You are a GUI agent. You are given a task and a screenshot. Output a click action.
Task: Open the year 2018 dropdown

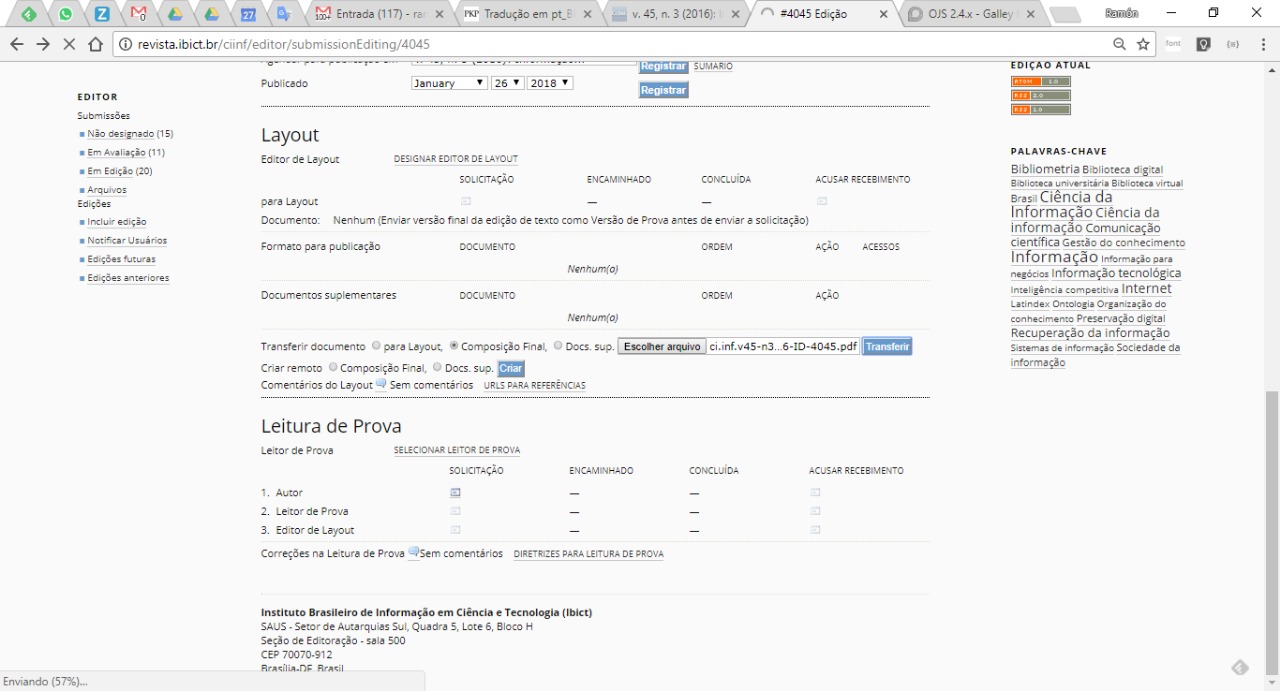[x=550, y=83]
